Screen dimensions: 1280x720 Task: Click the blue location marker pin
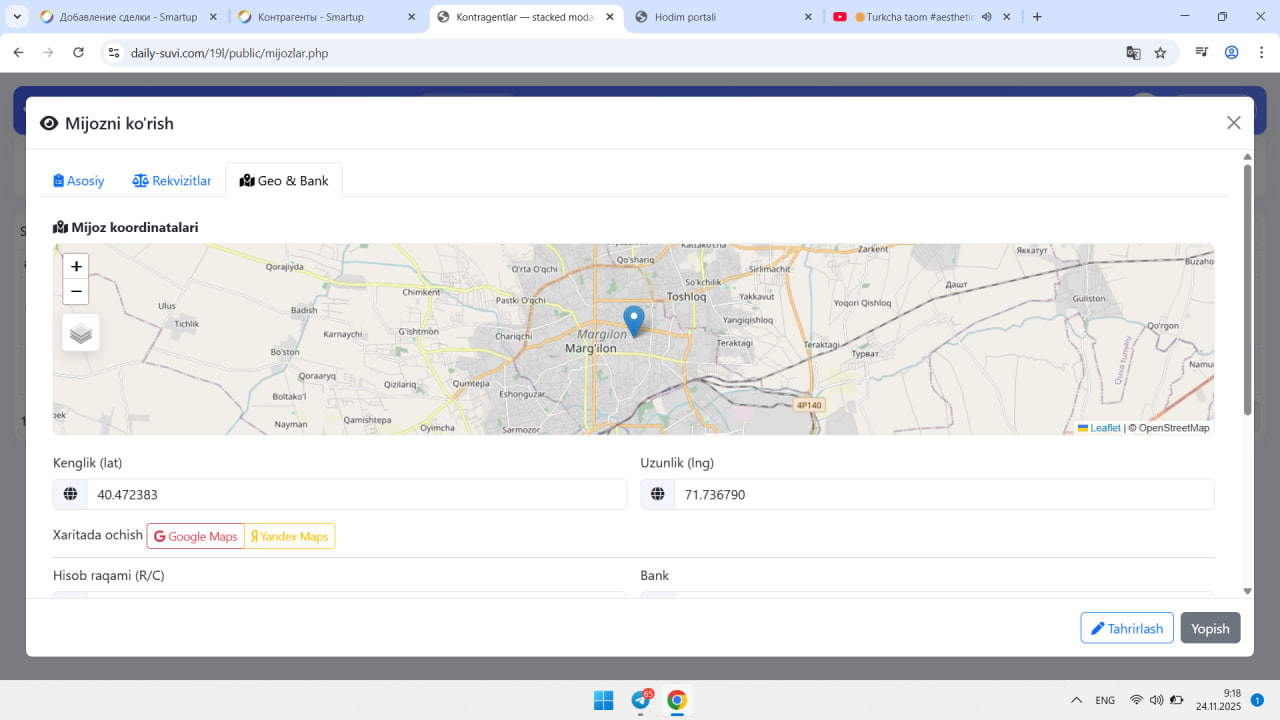(633, 320)
